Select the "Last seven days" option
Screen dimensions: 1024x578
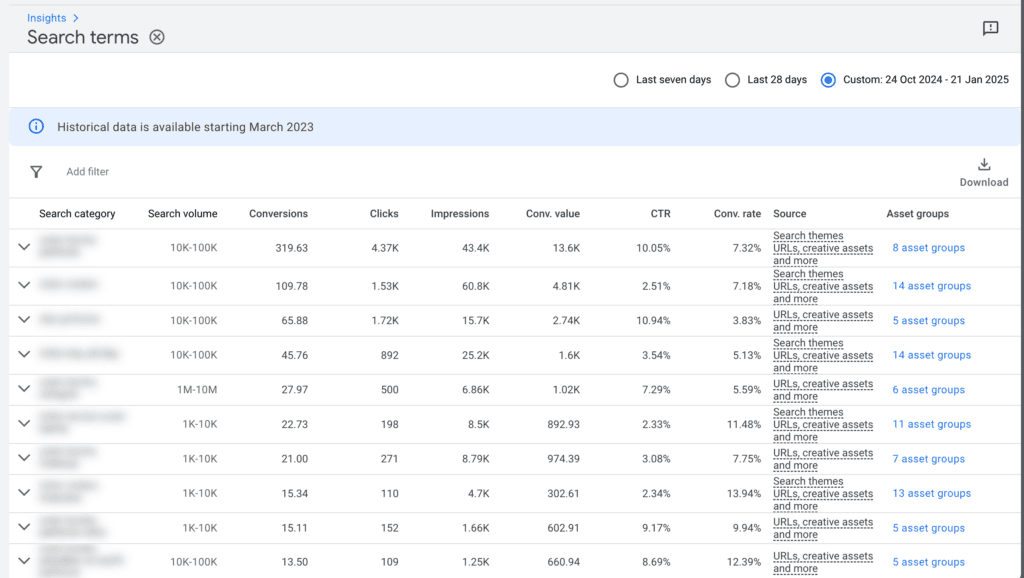[x=621, y=79]
